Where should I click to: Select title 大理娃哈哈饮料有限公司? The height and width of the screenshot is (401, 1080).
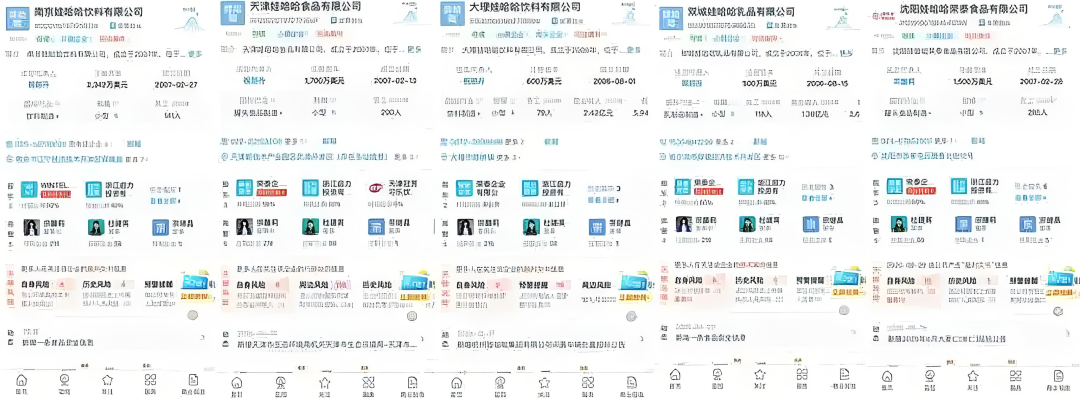click(524, 8)
